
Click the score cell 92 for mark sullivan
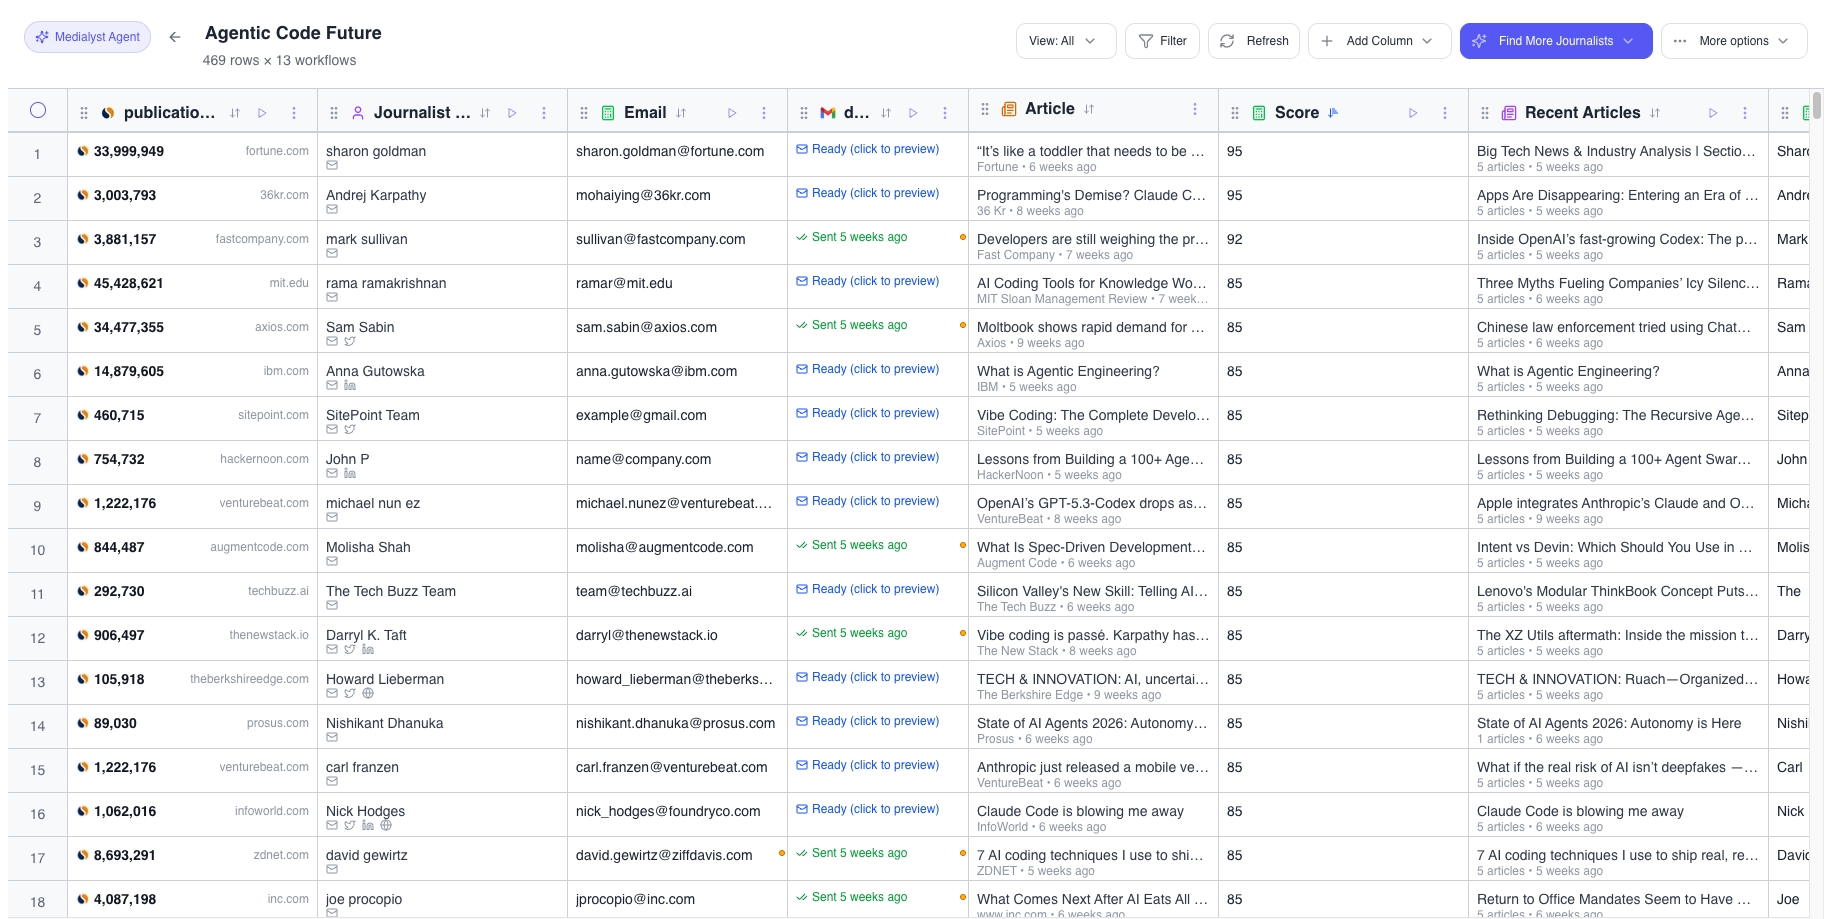point(1343,242)
